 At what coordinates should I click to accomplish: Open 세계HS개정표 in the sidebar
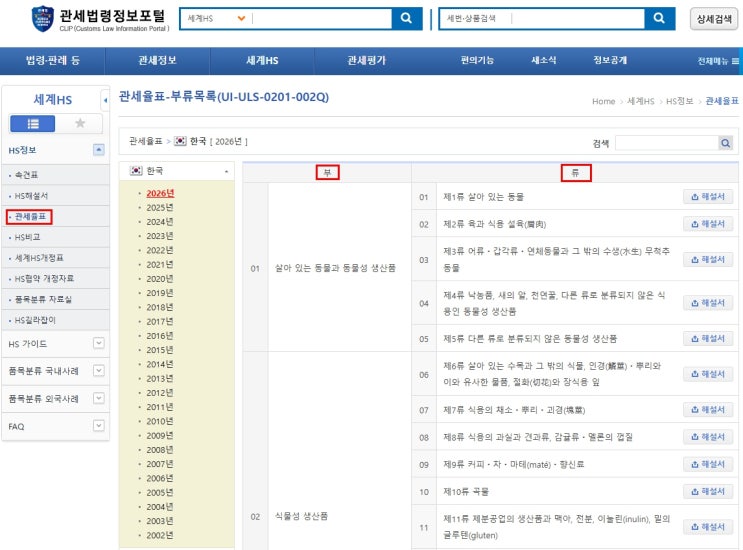coord(39,258)
